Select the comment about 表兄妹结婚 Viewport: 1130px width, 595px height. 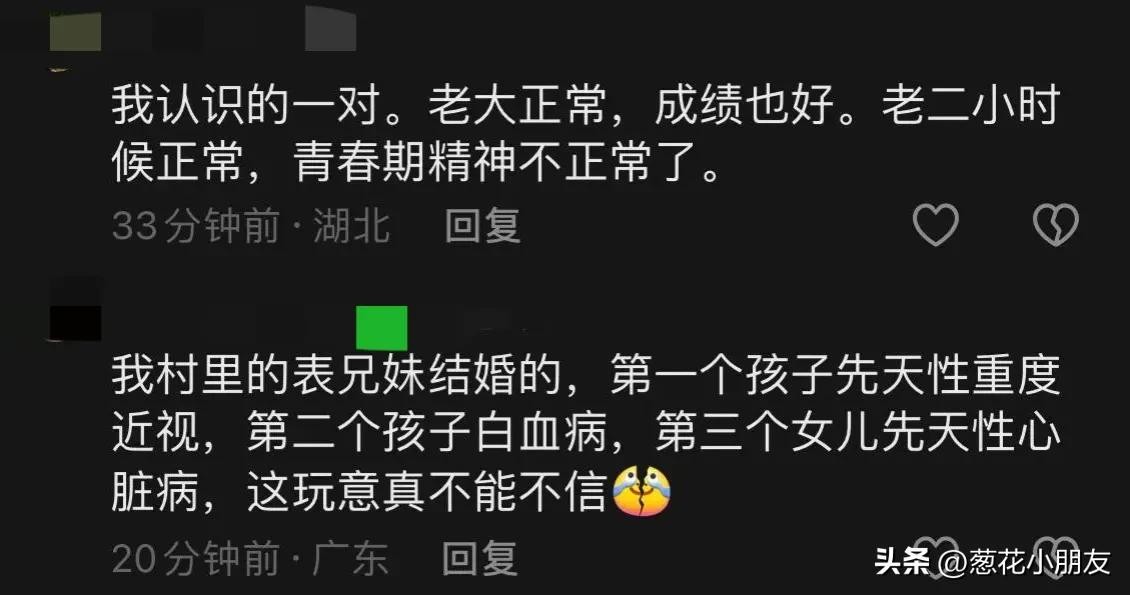585,434
